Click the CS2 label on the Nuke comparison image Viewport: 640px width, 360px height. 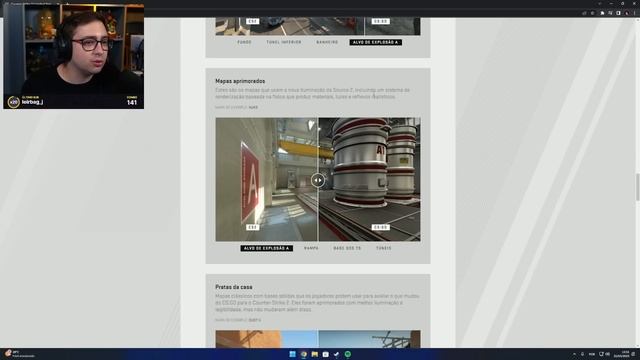pyautogui.click(x=252, y=227)
